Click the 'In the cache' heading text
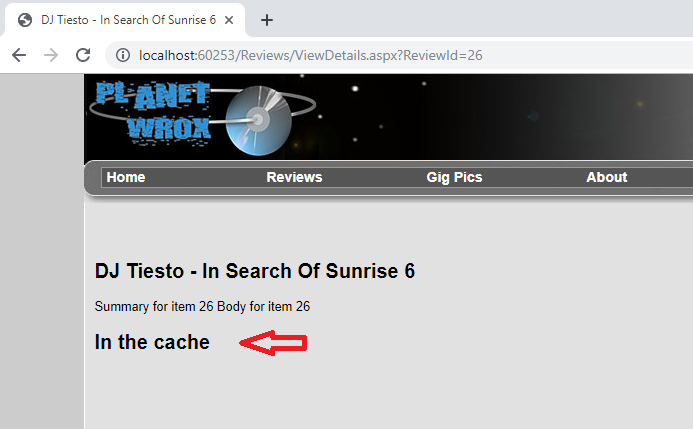The height and width of the screenshot is (429, 693). click(152, 342)
